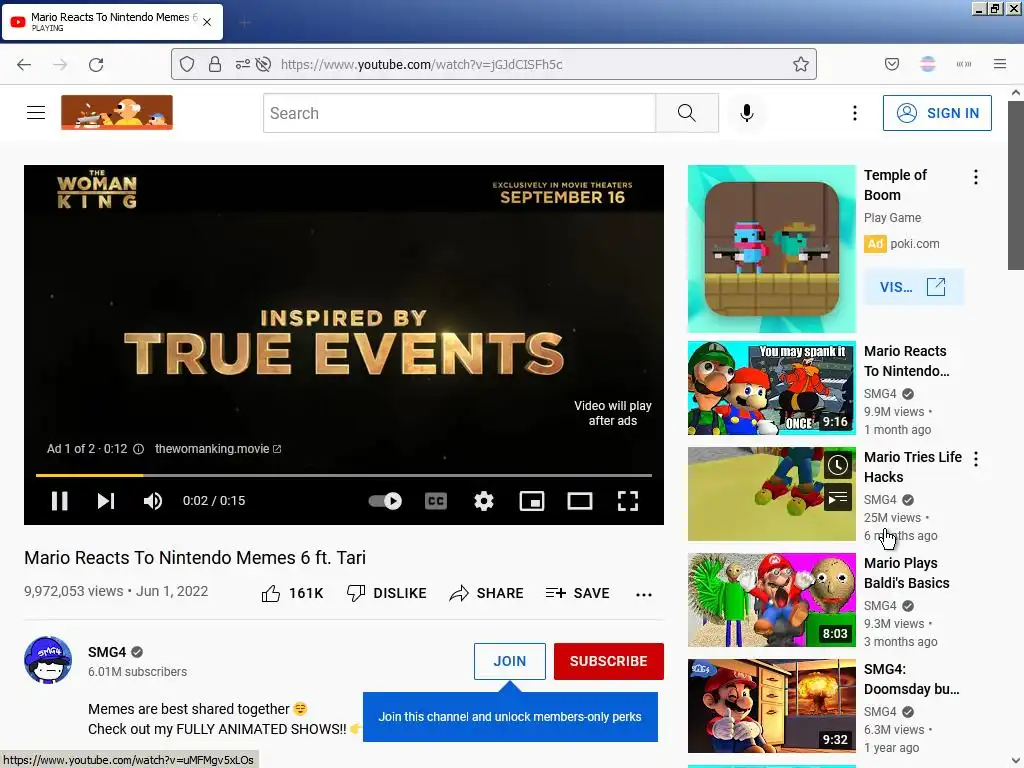This screenshot has height=768, width=1024.
Task: Subscribe to SMG4 channel
Action: click(x=609, y=661)
